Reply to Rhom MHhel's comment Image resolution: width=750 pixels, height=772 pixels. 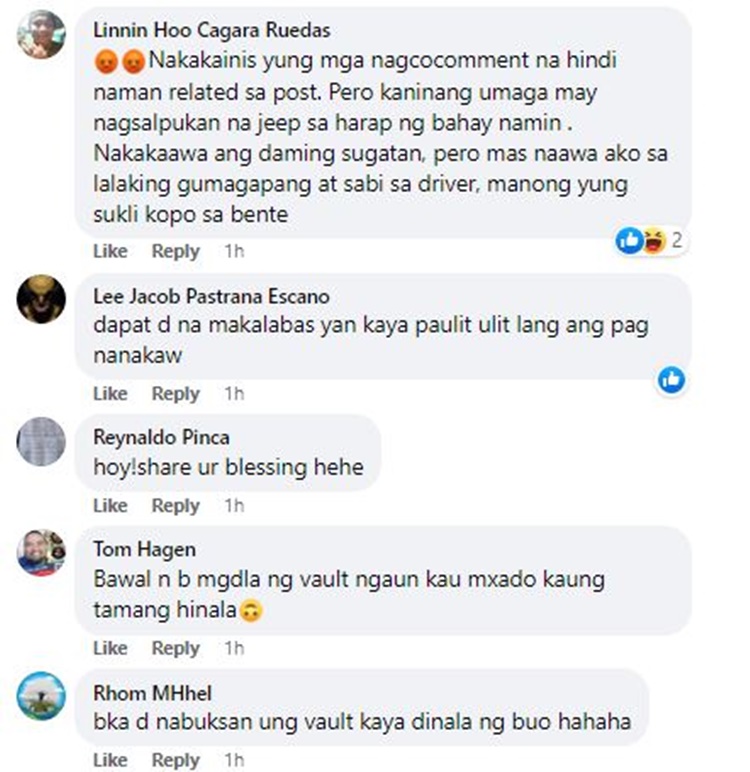coord(176,760)
